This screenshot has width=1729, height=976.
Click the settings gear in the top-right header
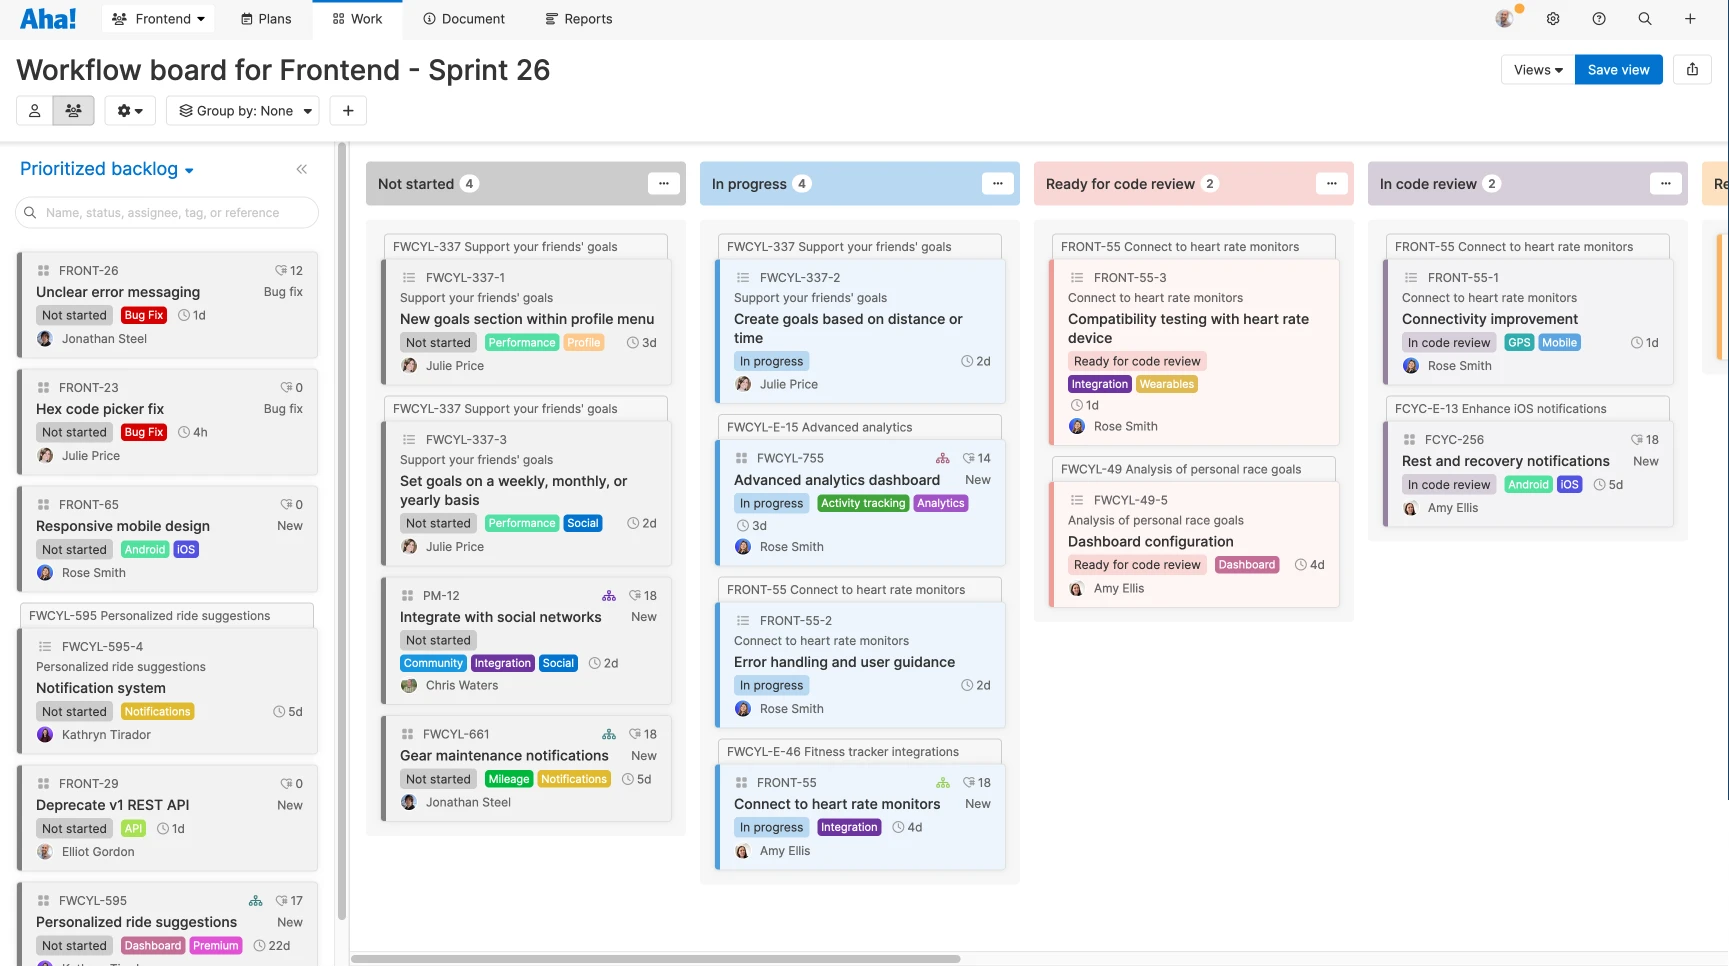pos(1552,18)
